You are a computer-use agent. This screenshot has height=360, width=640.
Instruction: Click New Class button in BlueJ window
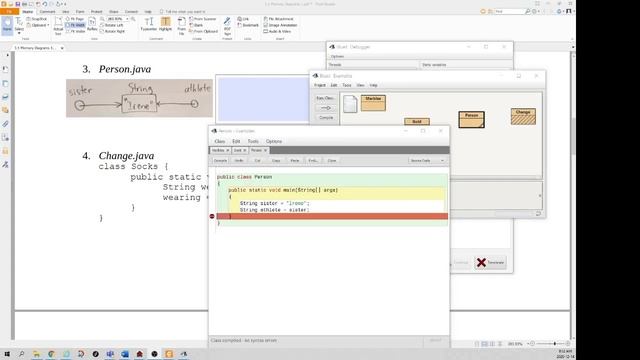click(326, 98)
